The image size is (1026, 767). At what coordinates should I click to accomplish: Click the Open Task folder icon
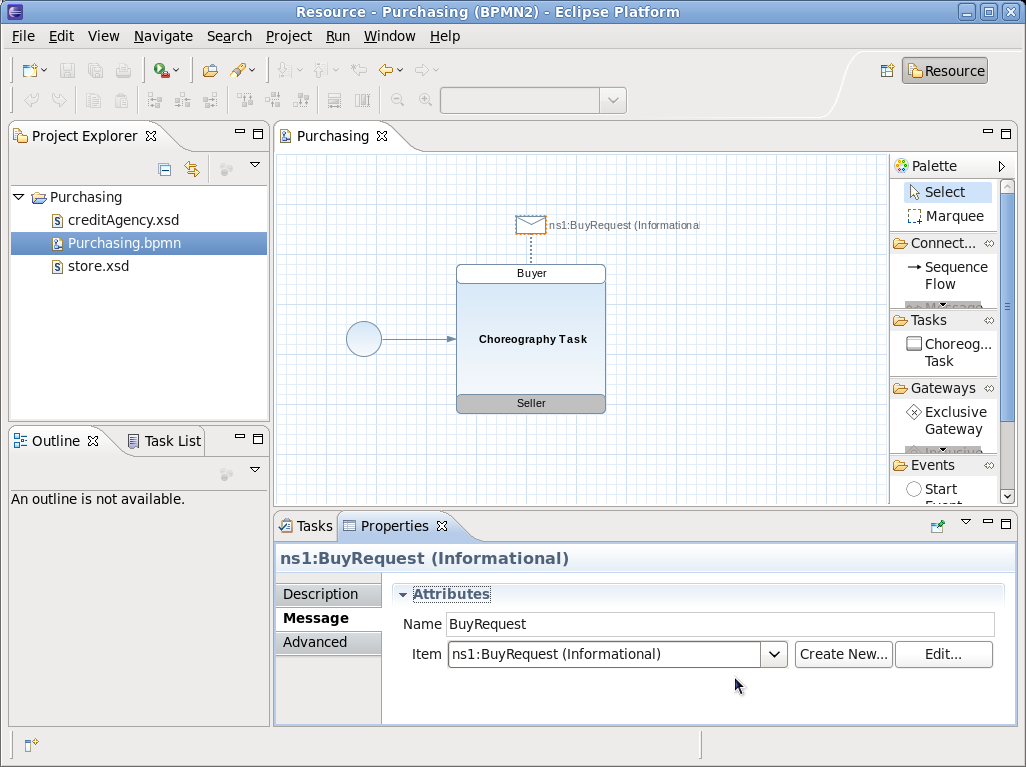210,70
